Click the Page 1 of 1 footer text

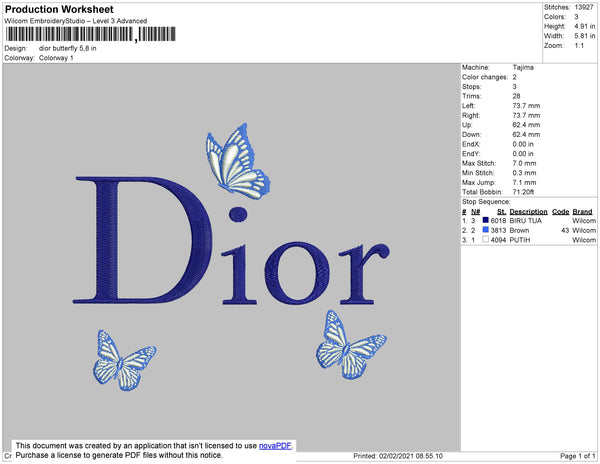[577, 456]
